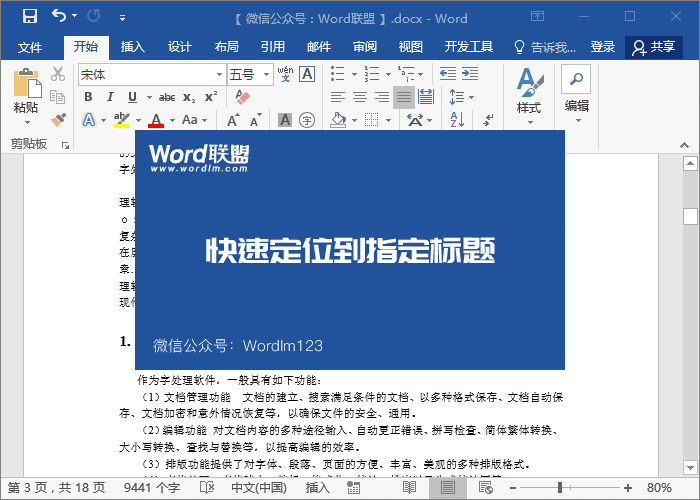
Task: Switch to the 设计 tab
Action: coord(179,46)
